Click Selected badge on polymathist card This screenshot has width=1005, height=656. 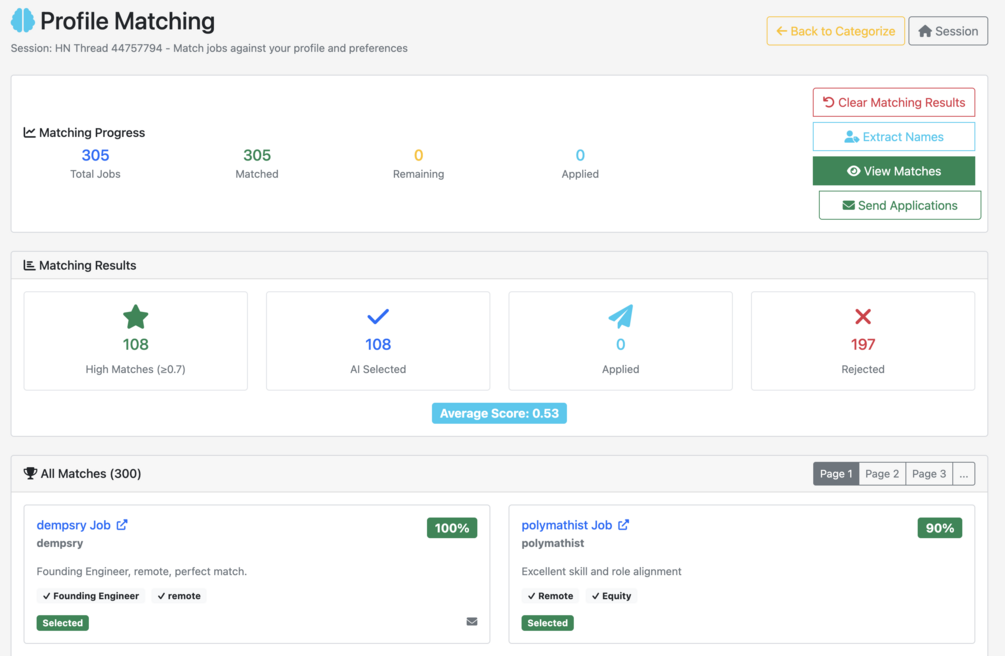click(x=547, y=623)
